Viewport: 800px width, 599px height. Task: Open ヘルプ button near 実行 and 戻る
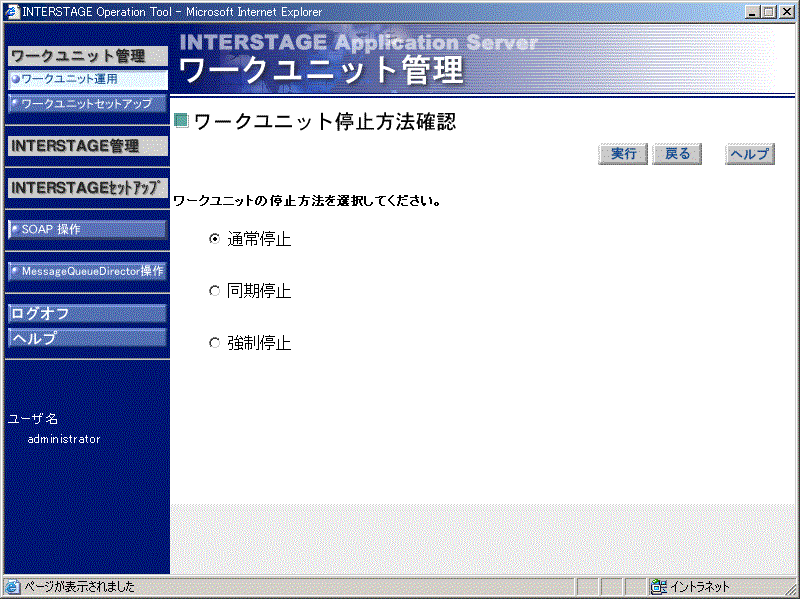coord(749,154)
